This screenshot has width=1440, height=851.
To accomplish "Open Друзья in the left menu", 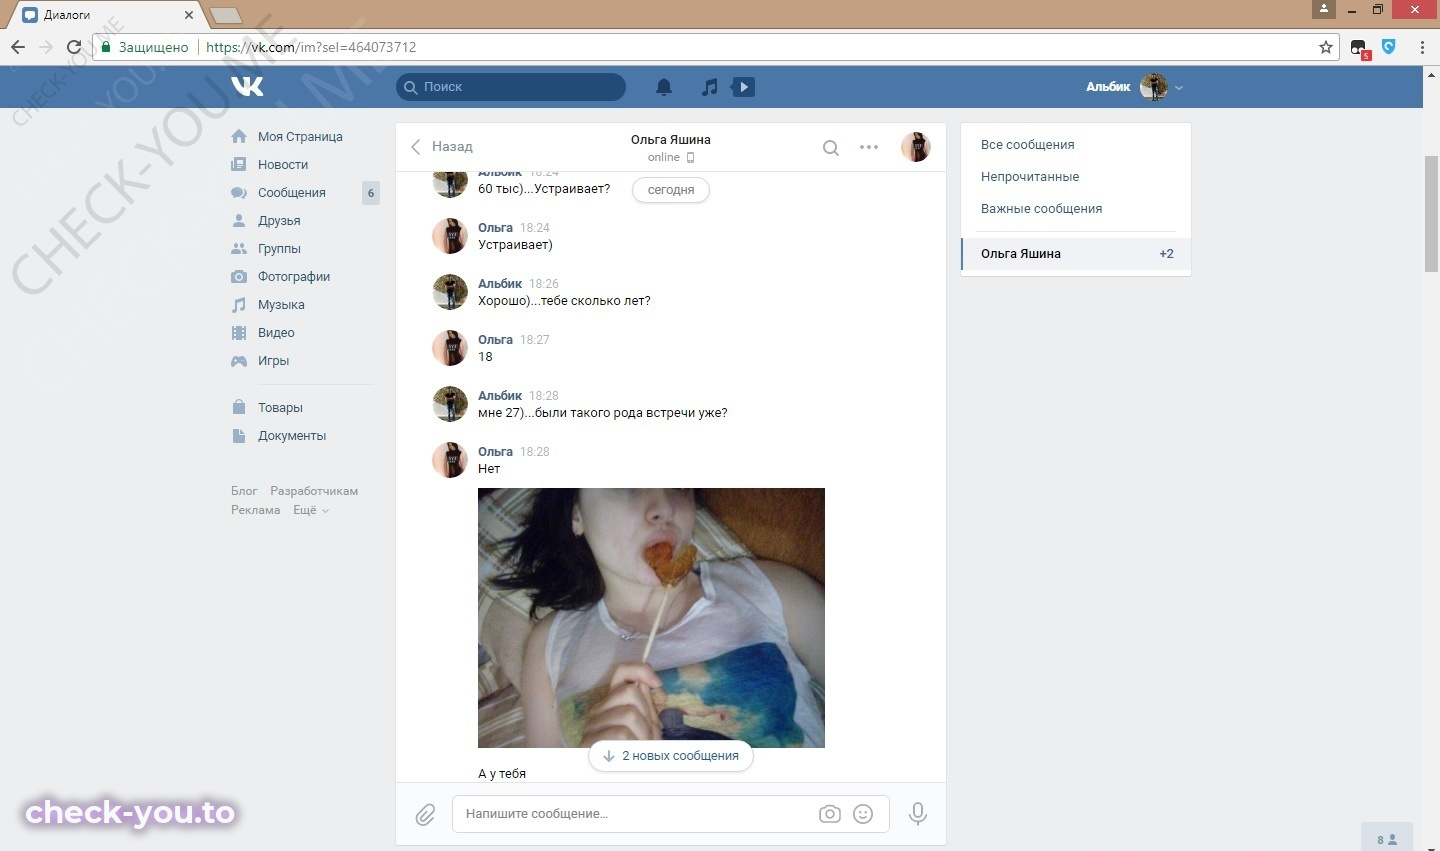I will tap(279, 221).
